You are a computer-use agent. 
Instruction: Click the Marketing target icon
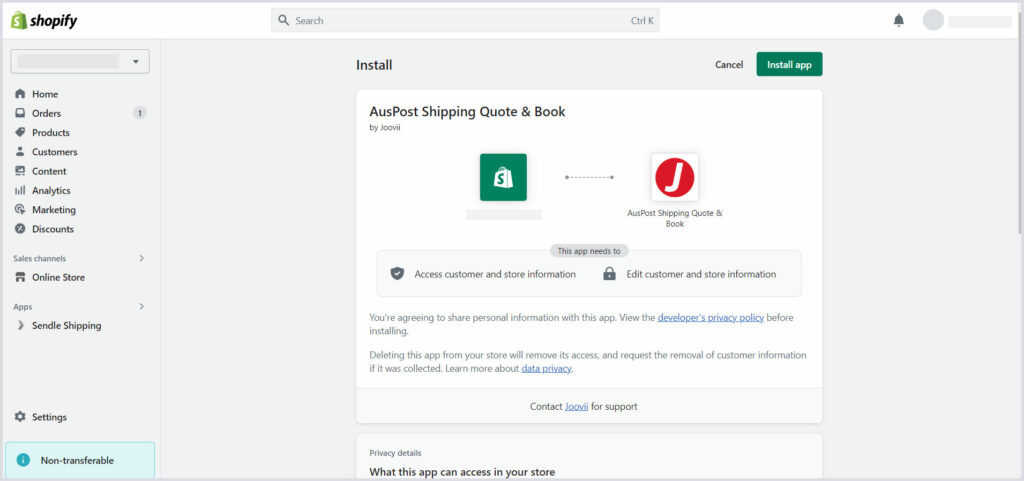point(20,209)
